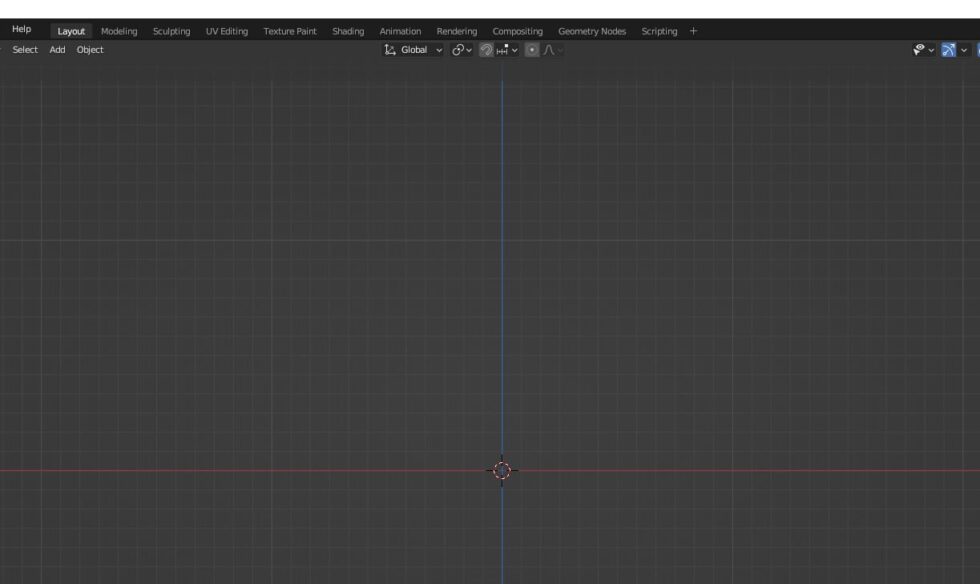The width and height of the screenshot is (980, 584).
Task: Expand the snap settings chevron
Action: click(515, 49)
